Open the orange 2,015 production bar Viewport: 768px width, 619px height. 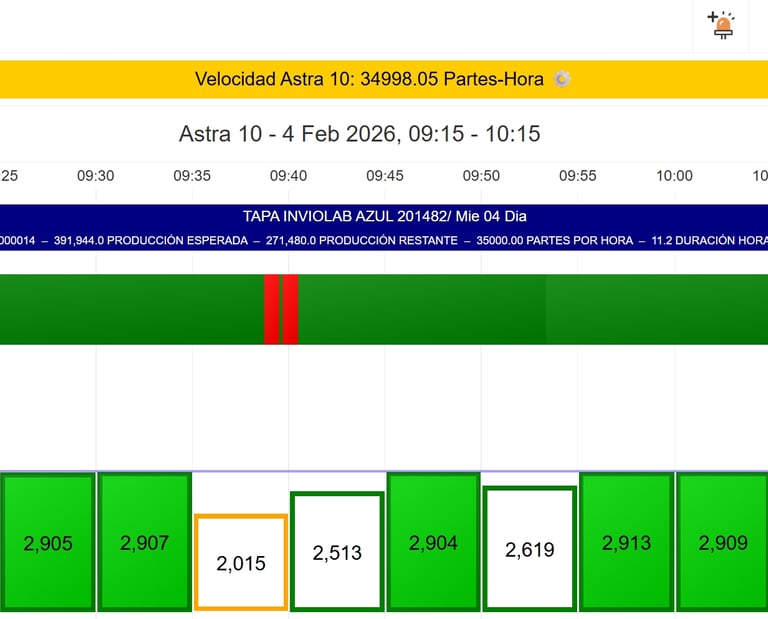tap(241, 562)
